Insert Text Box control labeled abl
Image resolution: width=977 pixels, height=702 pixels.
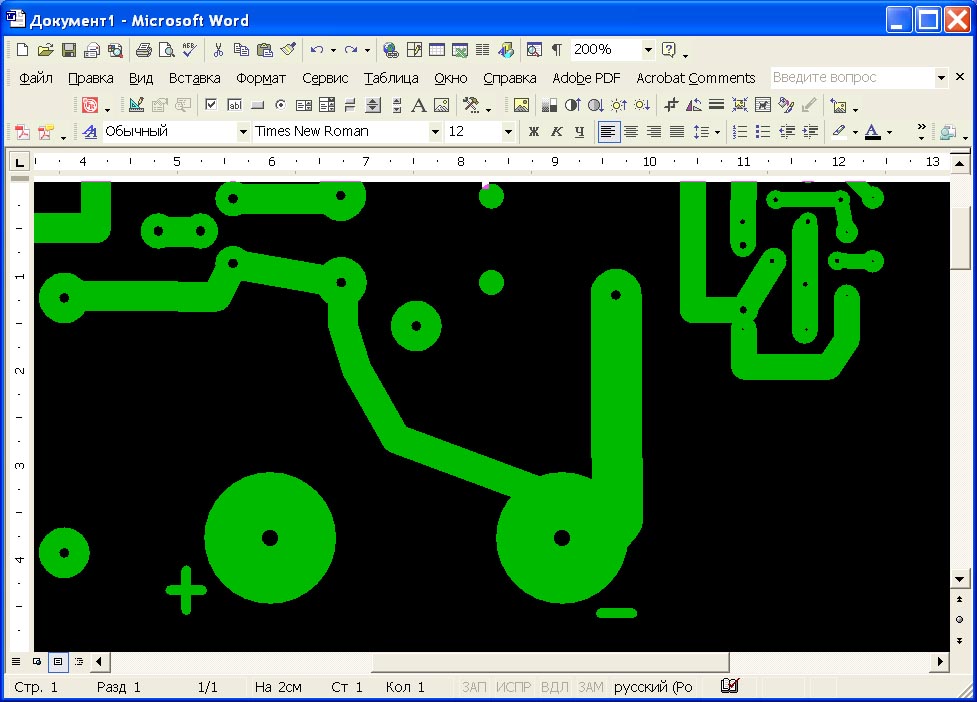pos(234,105)
